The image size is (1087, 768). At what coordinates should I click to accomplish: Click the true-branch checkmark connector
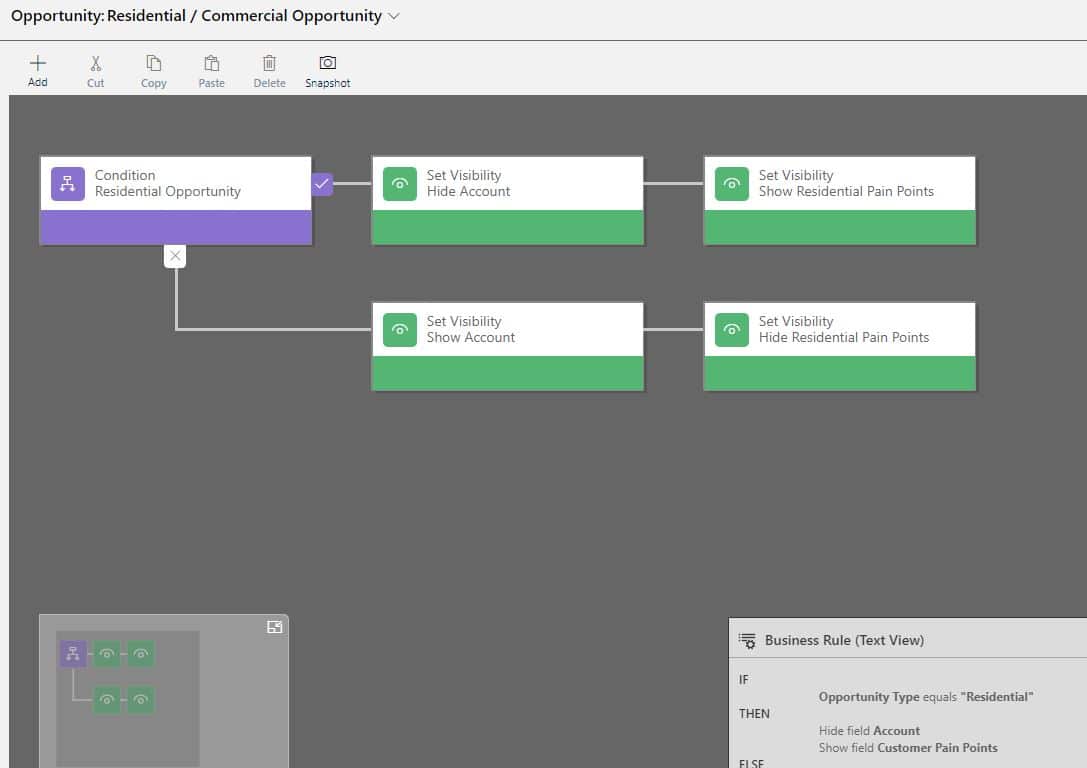[x=322, y=184]
